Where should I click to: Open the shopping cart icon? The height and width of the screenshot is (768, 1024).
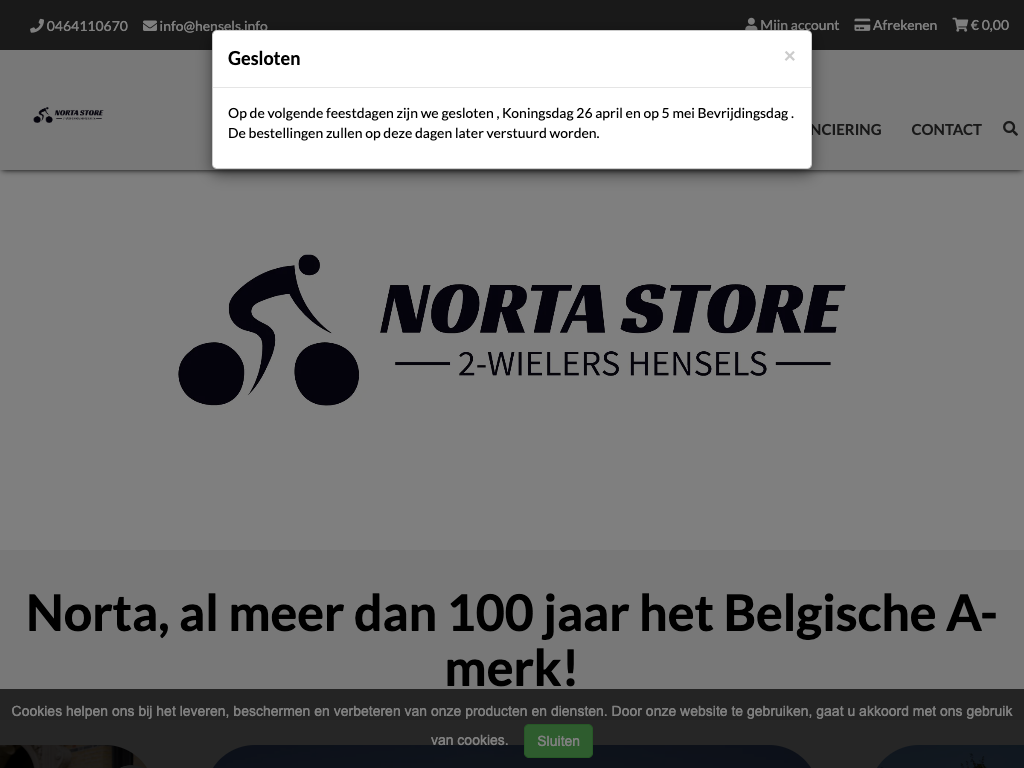click(x=960, y=25)
